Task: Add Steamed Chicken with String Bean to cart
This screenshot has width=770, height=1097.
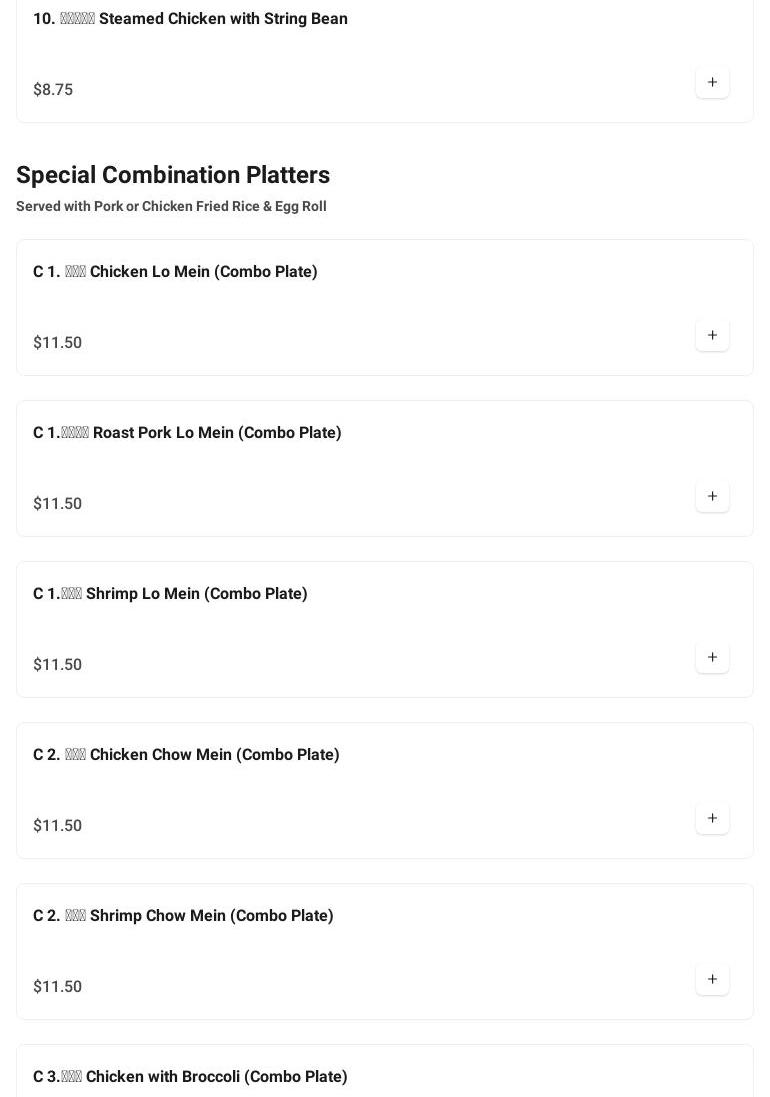Action: click(712, 82)
